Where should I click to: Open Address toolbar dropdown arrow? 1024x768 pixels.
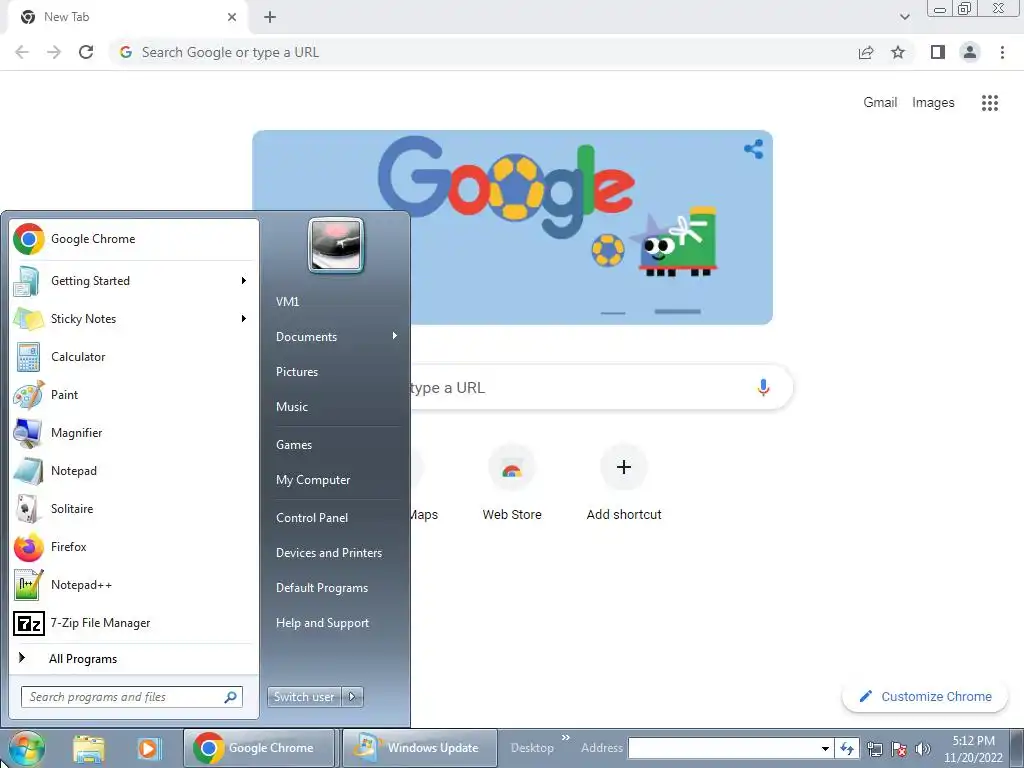pyautogui.click(x=825, y=749)
